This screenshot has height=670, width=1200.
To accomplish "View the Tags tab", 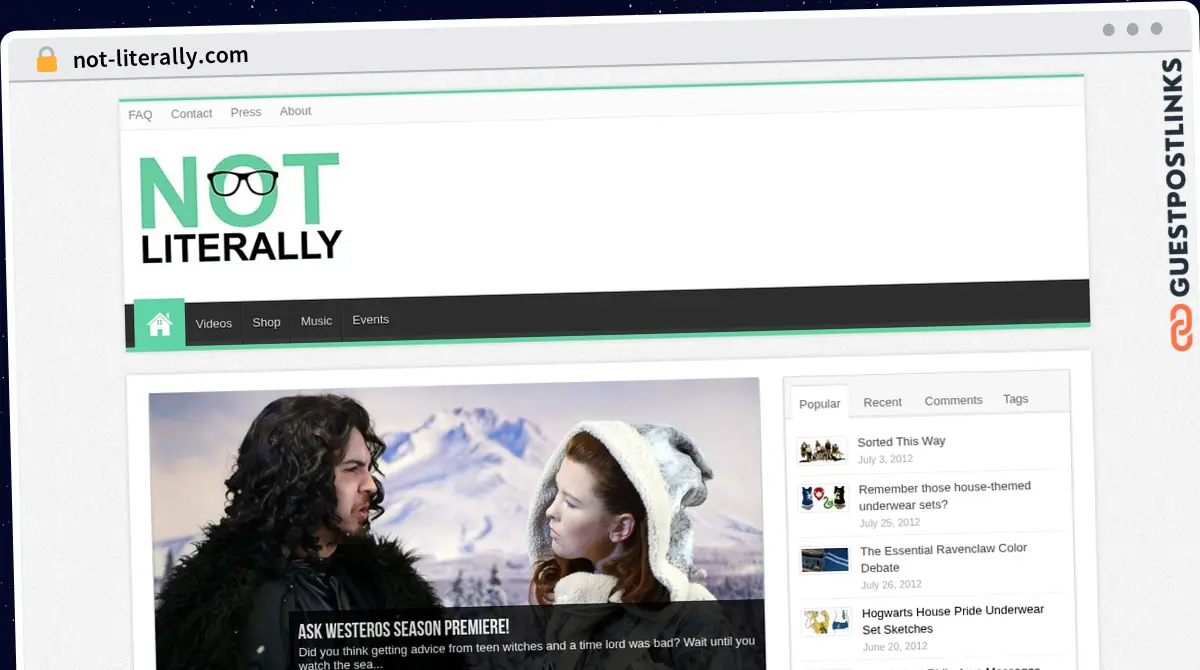I will (x=1015, y=399).
